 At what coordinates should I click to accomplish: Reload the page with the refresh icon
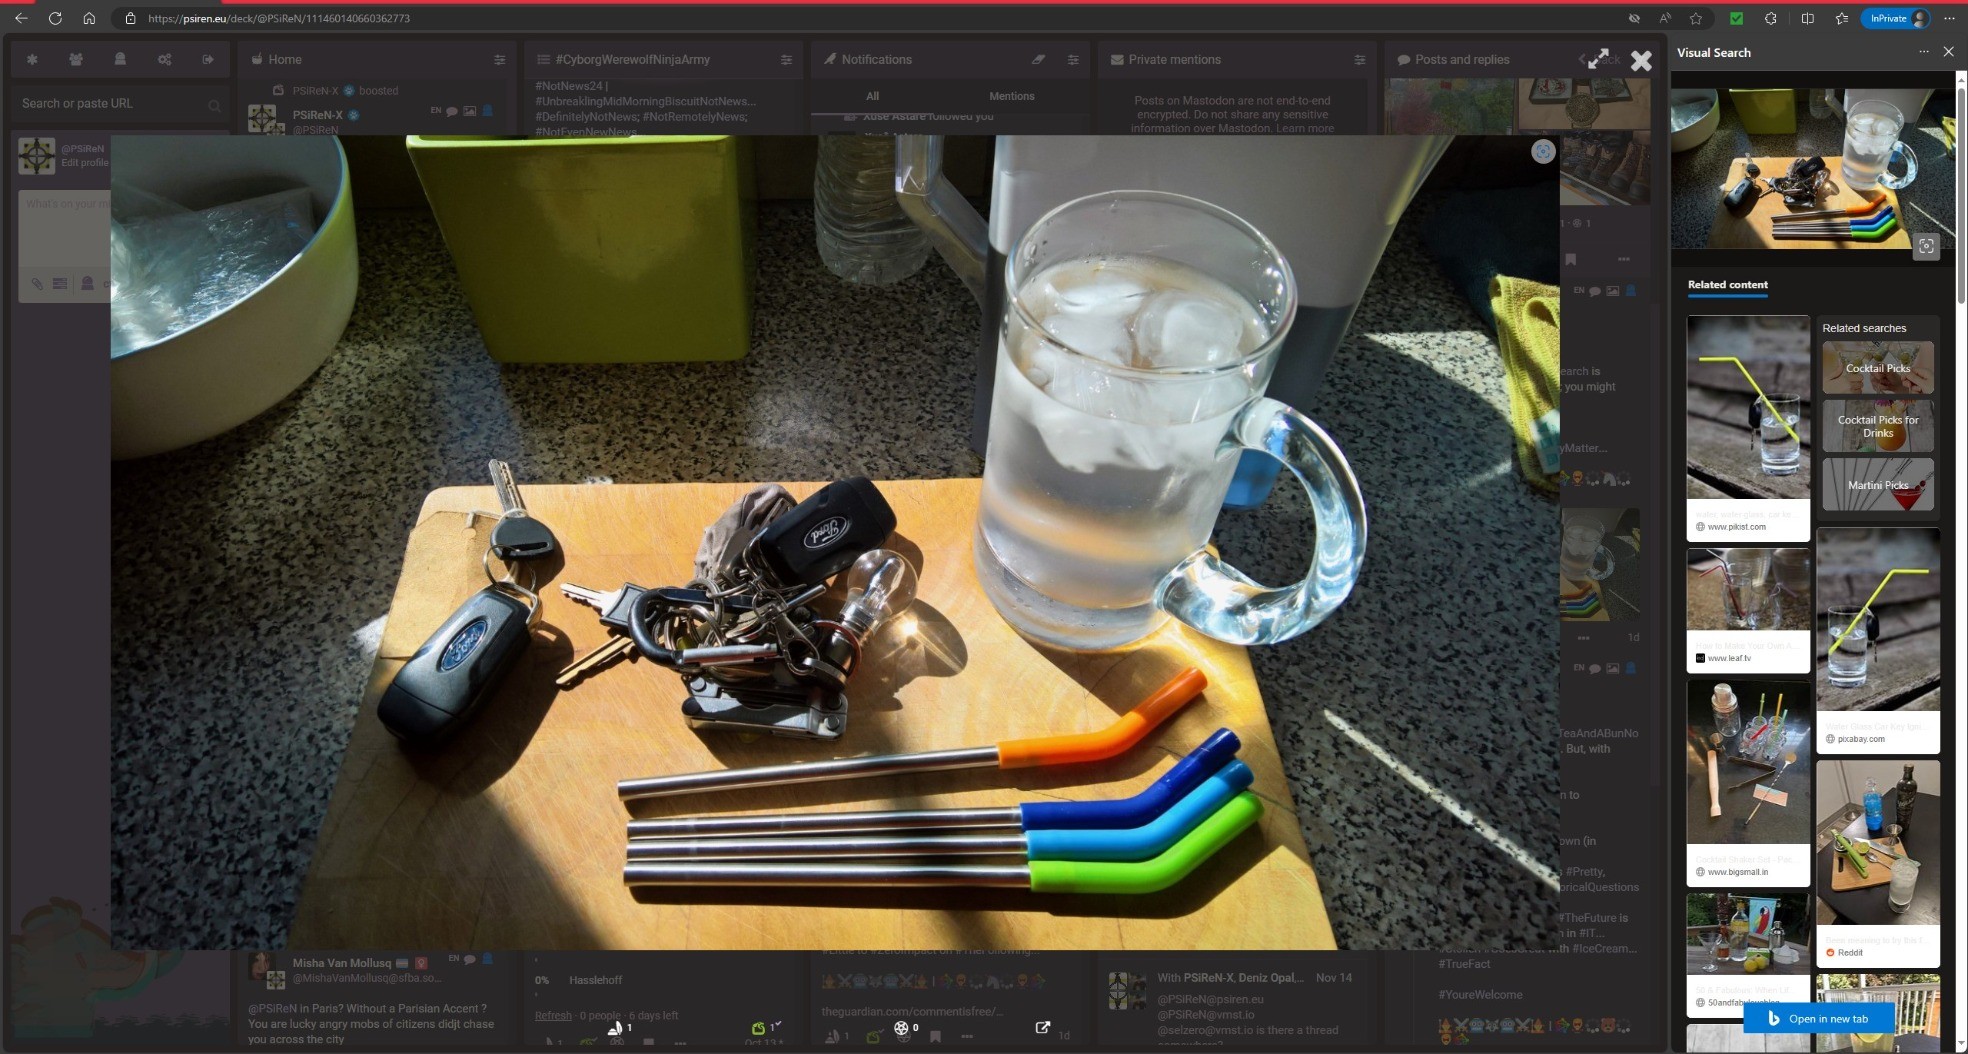[x=55, y=18]
